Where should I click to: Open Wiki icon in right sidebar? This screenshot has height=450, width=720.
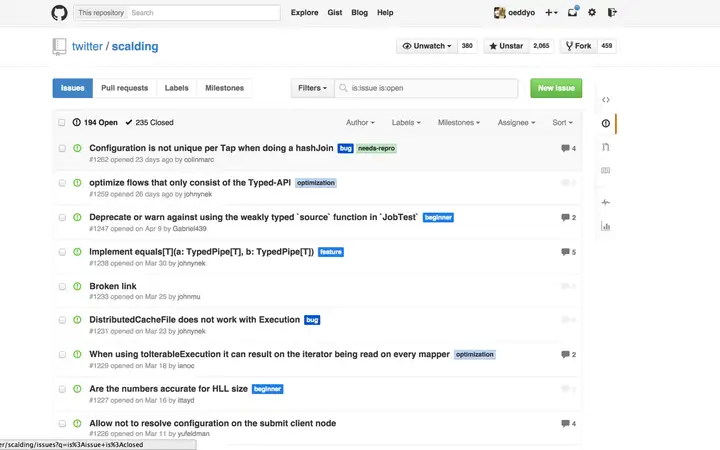(x=606, y=170)
